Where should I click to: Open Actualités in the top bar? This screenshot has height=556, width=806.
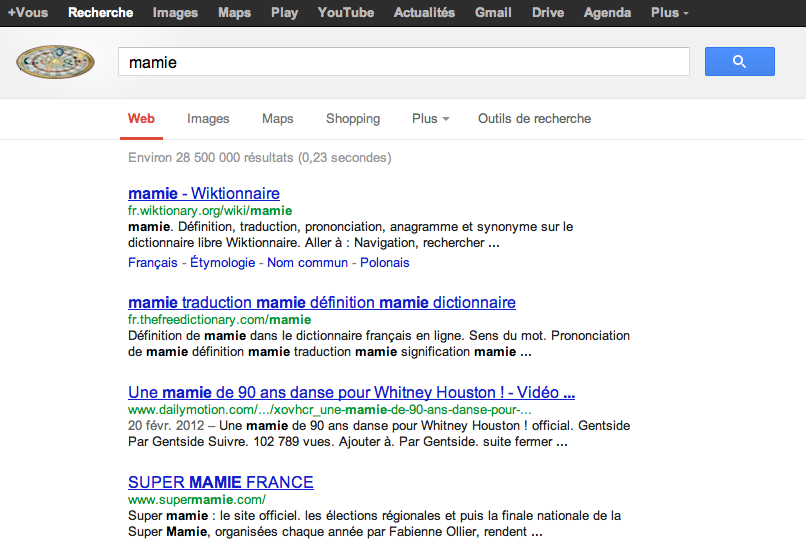point(424,13)
